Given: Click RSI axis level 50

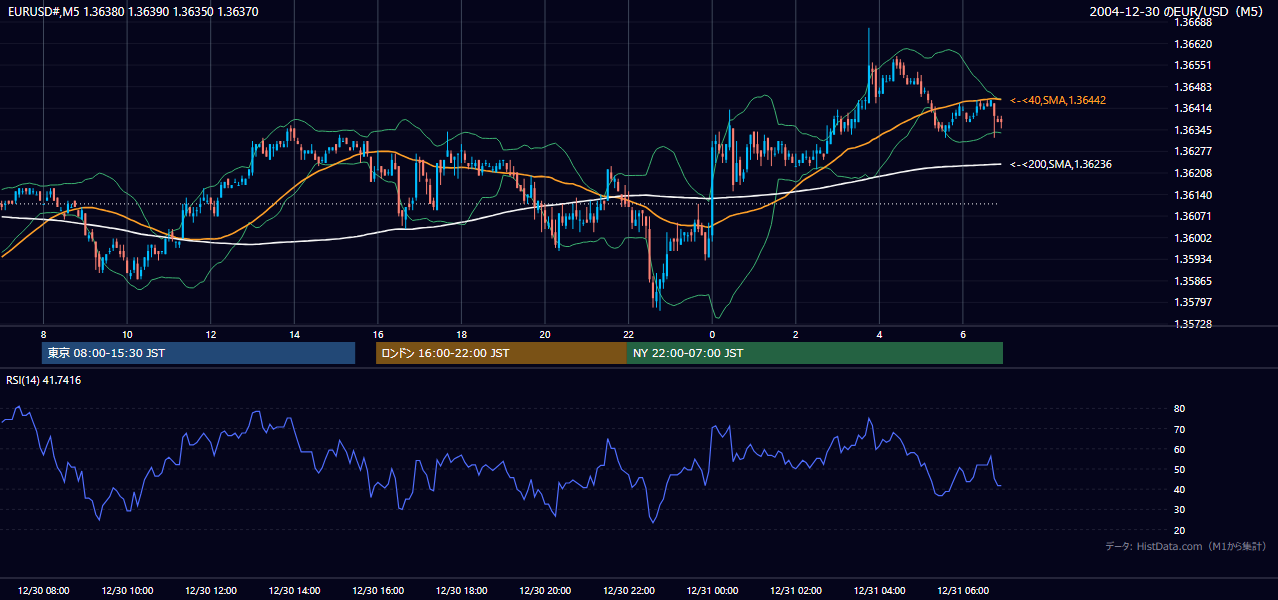Looking at the screenshot, I should [x=1179, y=469].
